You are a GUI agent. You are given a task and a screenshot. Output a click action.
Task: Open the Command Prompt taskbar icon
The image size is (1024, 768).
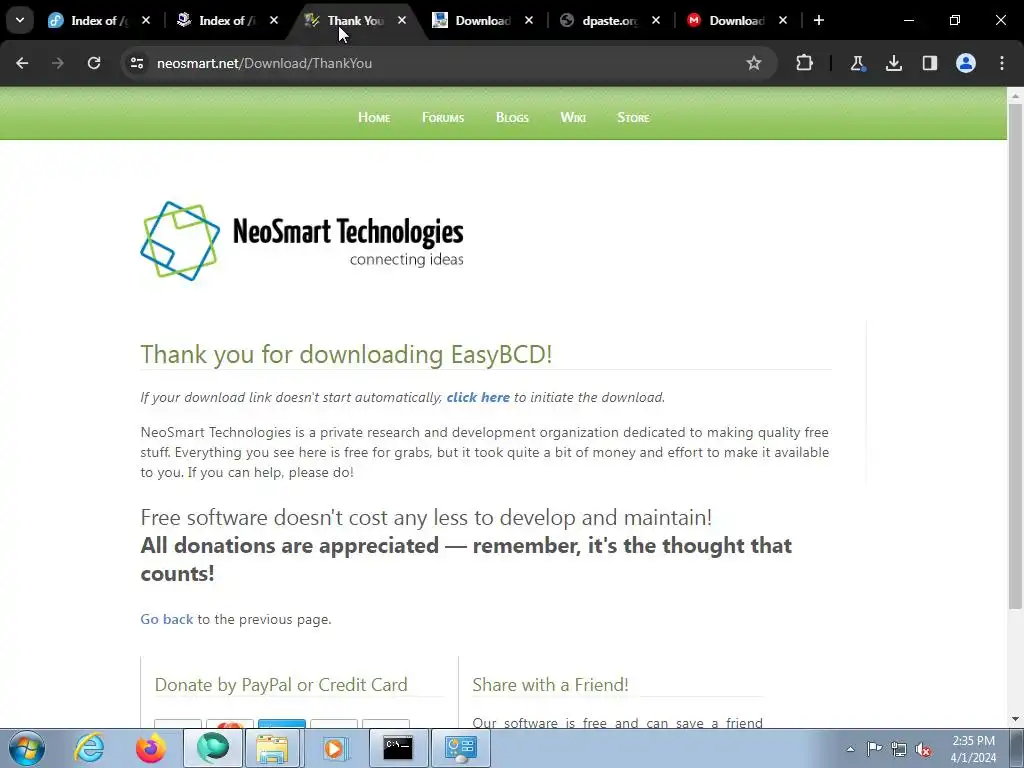coord(398,748)
